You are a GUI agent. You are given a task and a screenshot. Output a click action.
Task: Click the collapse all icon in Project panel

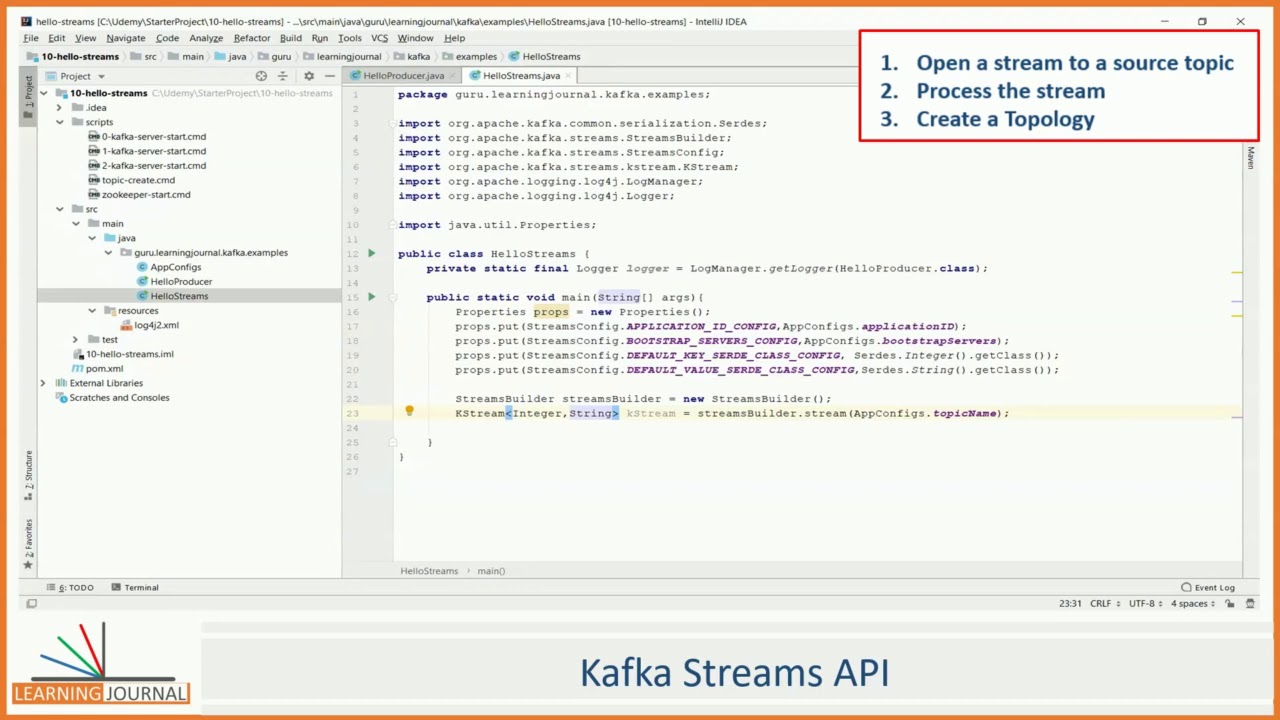[283, 76]
